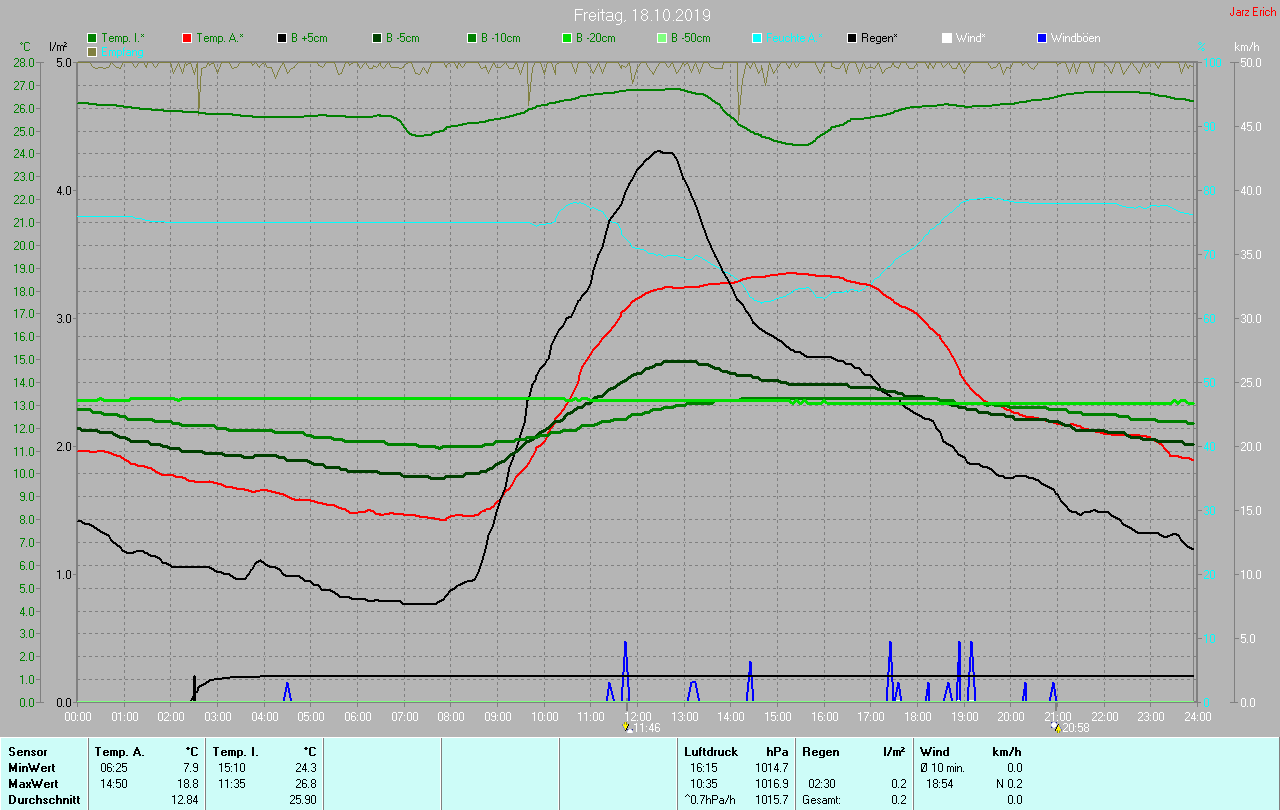Screen dimensions: 1280x810
Task: Click the wind gust time 18:54
Action: coord(942,784)
